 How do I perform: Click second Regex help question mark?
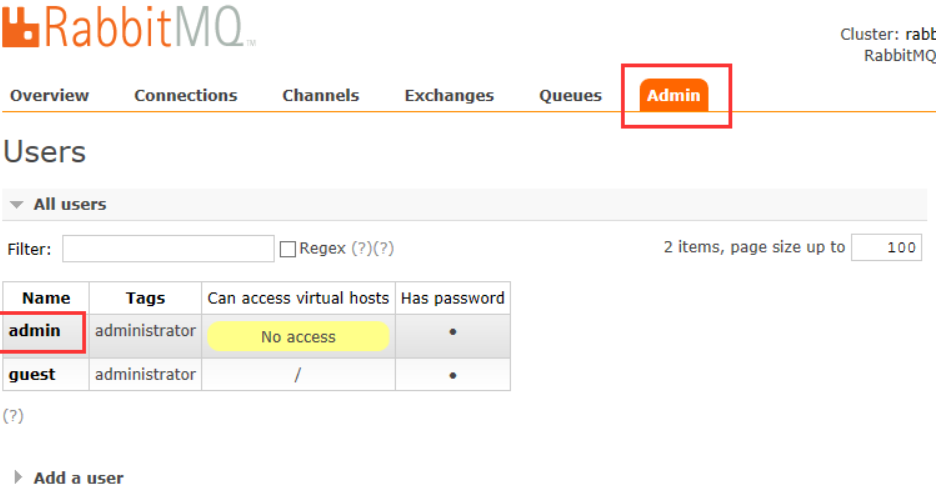click(384, 249)
